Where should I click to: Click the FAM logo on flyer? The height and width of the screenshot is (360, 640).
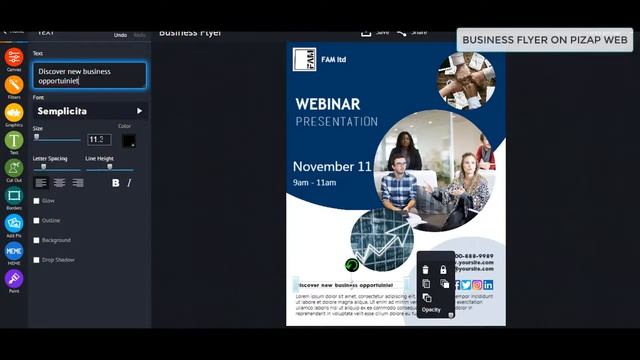(x=304, y=60)
